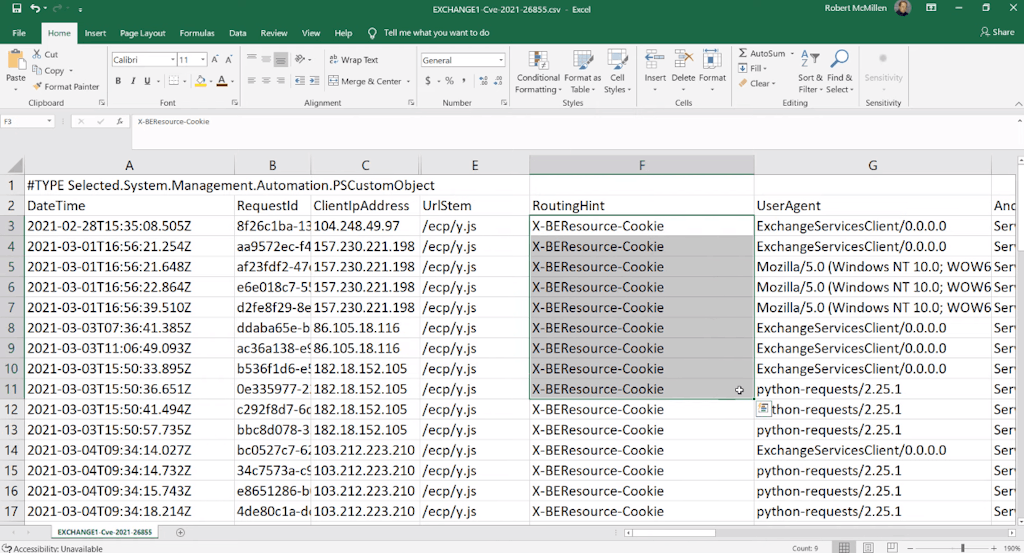The width and height of the screenshot is (1024, 553).
Task: Open the font size 11 dropdown
Action: 203,59
